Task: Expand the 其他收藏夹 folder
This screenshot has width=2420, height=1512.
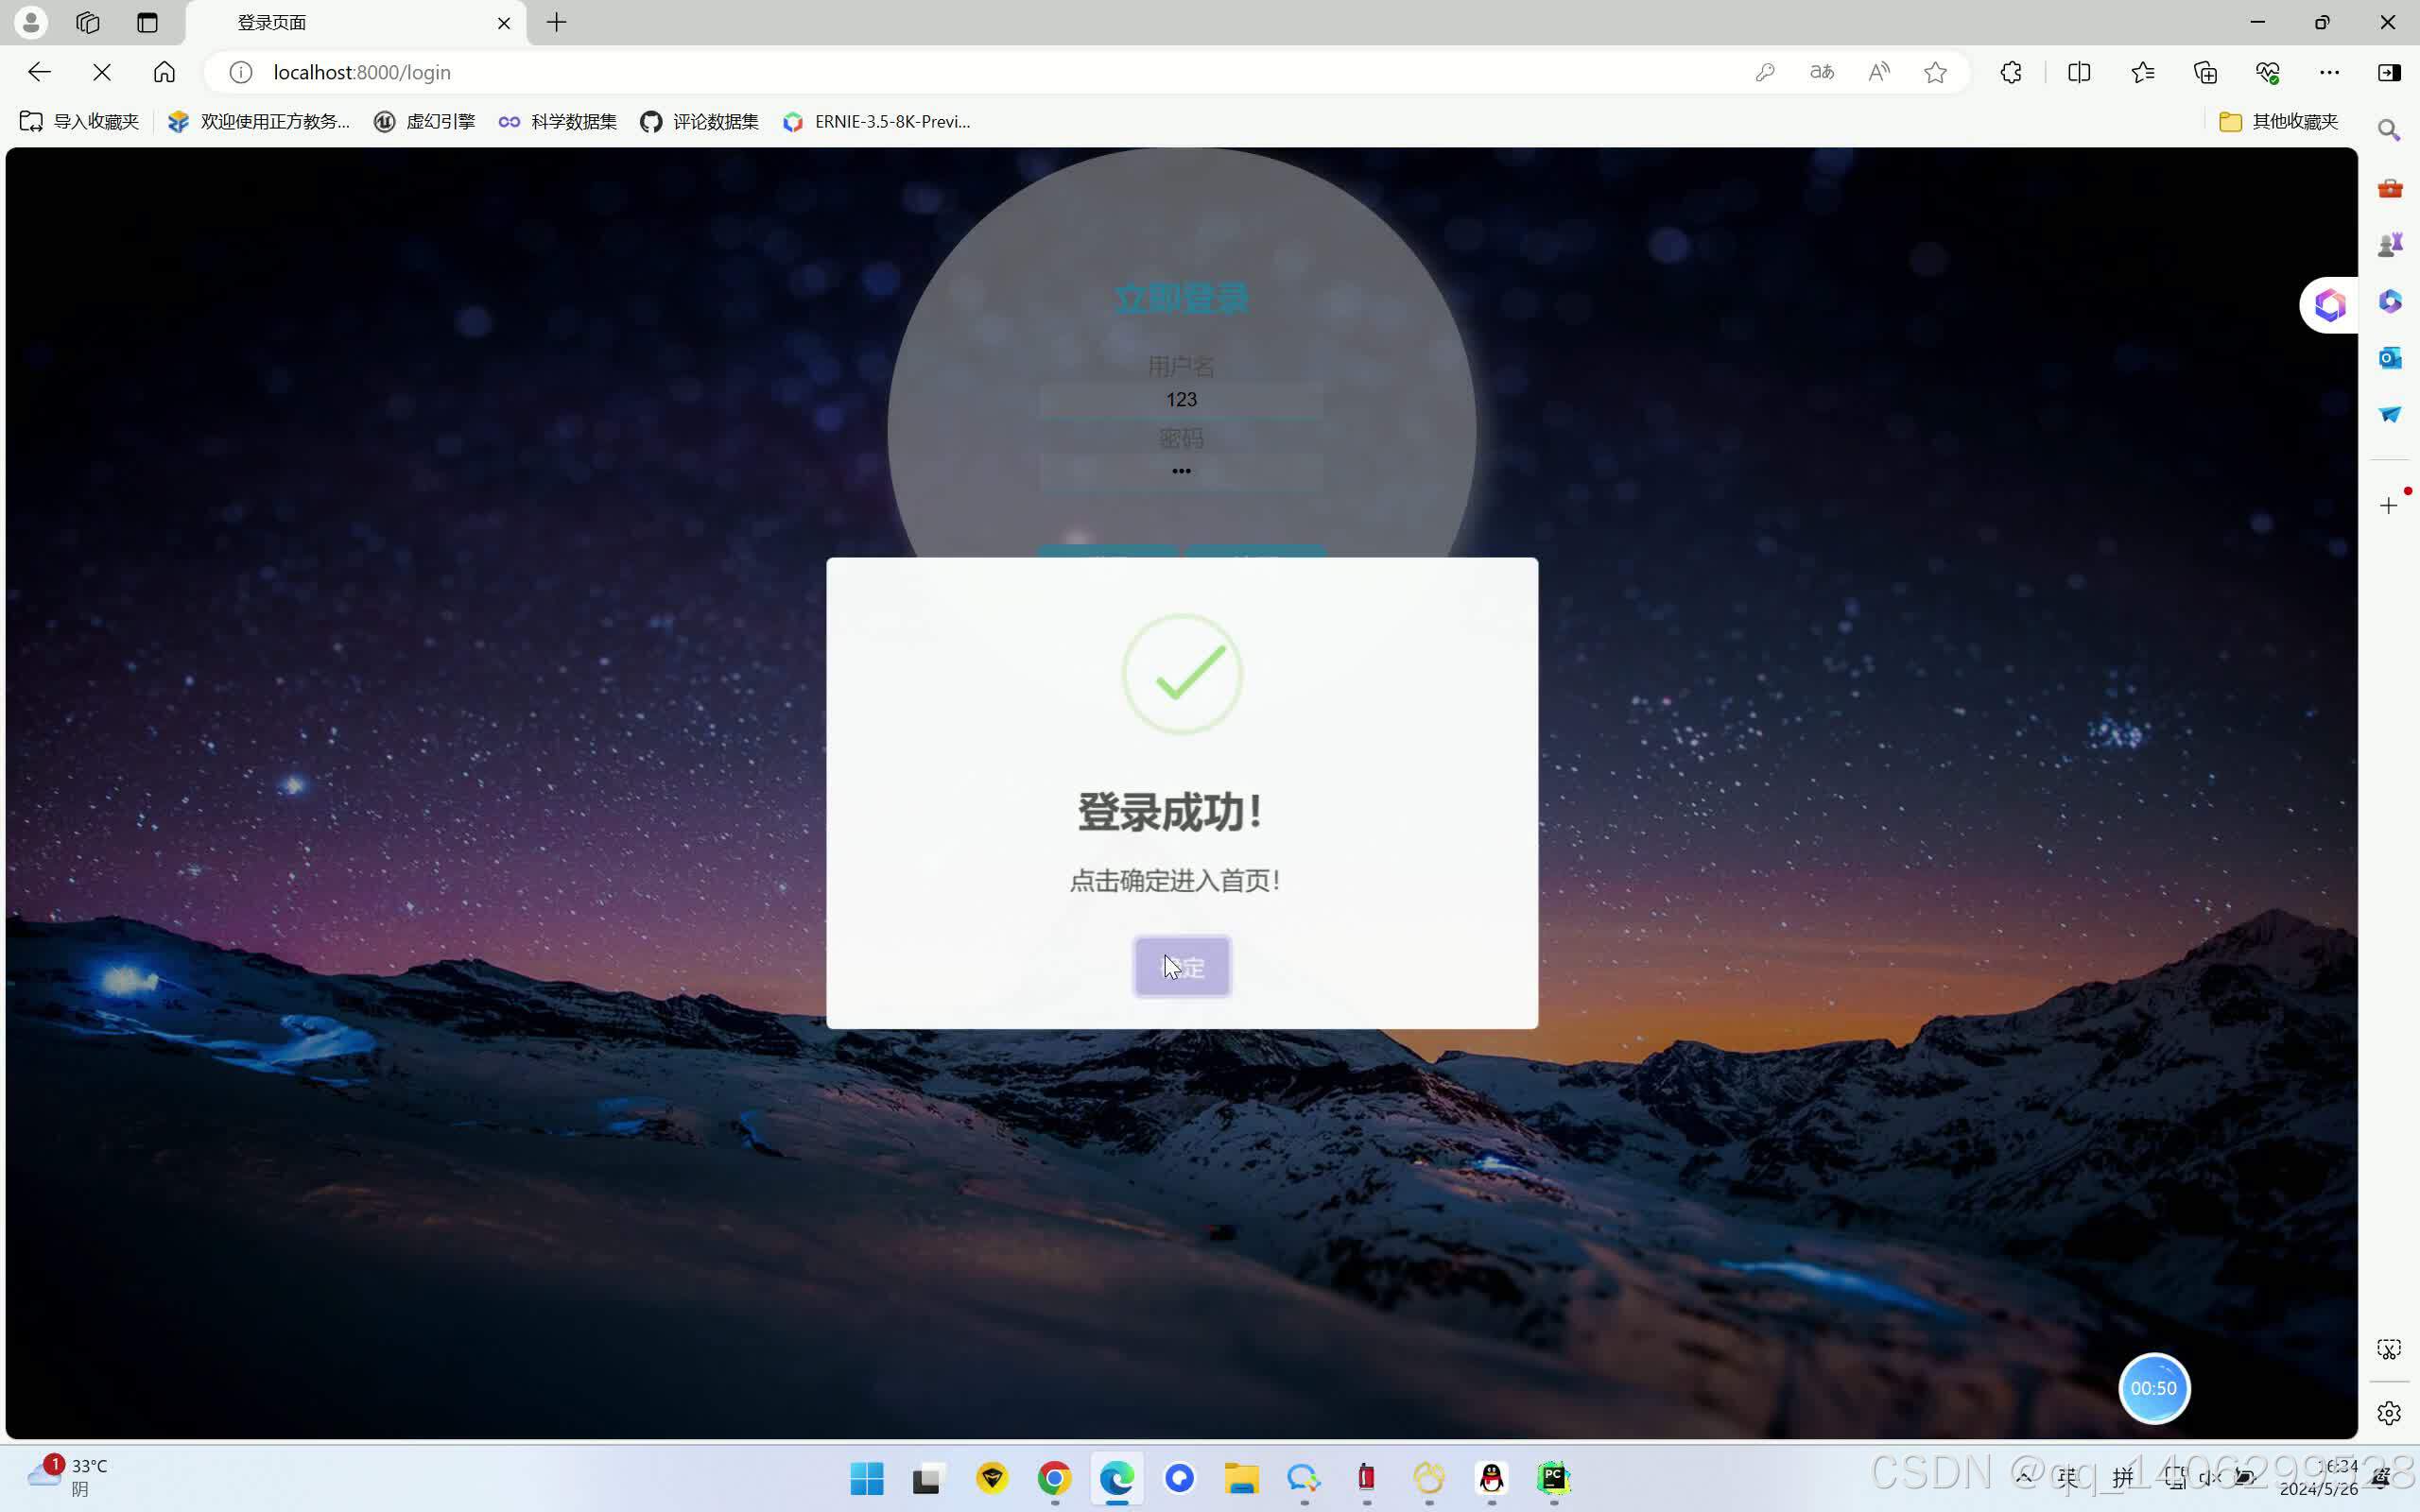Action: [2278, 121]
